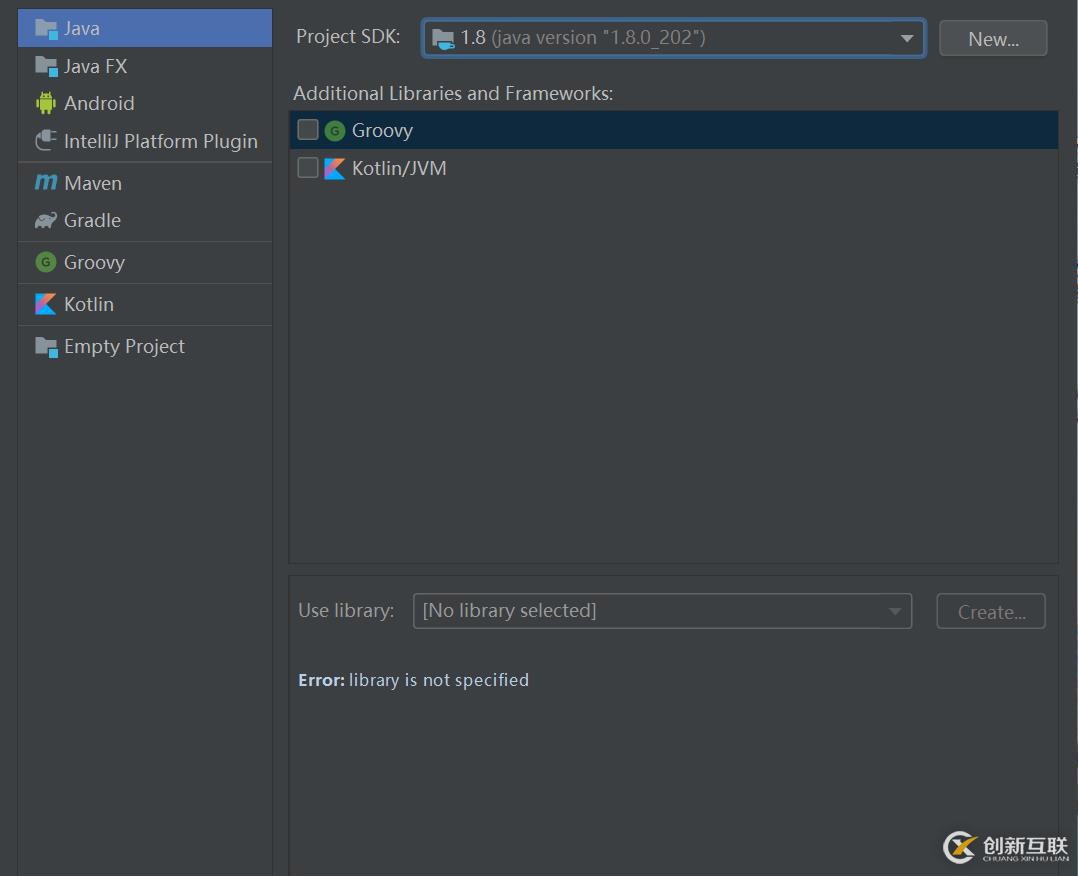Click the Gradle elephant icon
Screen dimensions: 1078x876
46,220
